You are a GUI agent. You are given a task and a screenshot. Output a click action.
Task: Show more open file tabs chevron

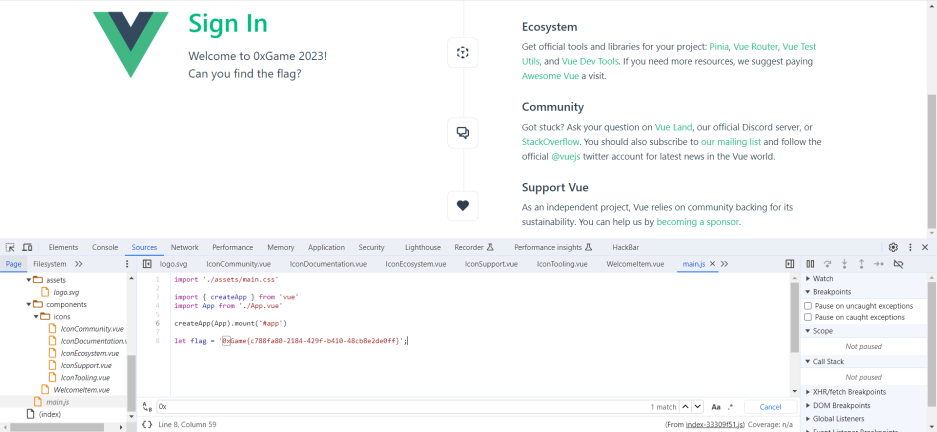(x=724, y=264)
